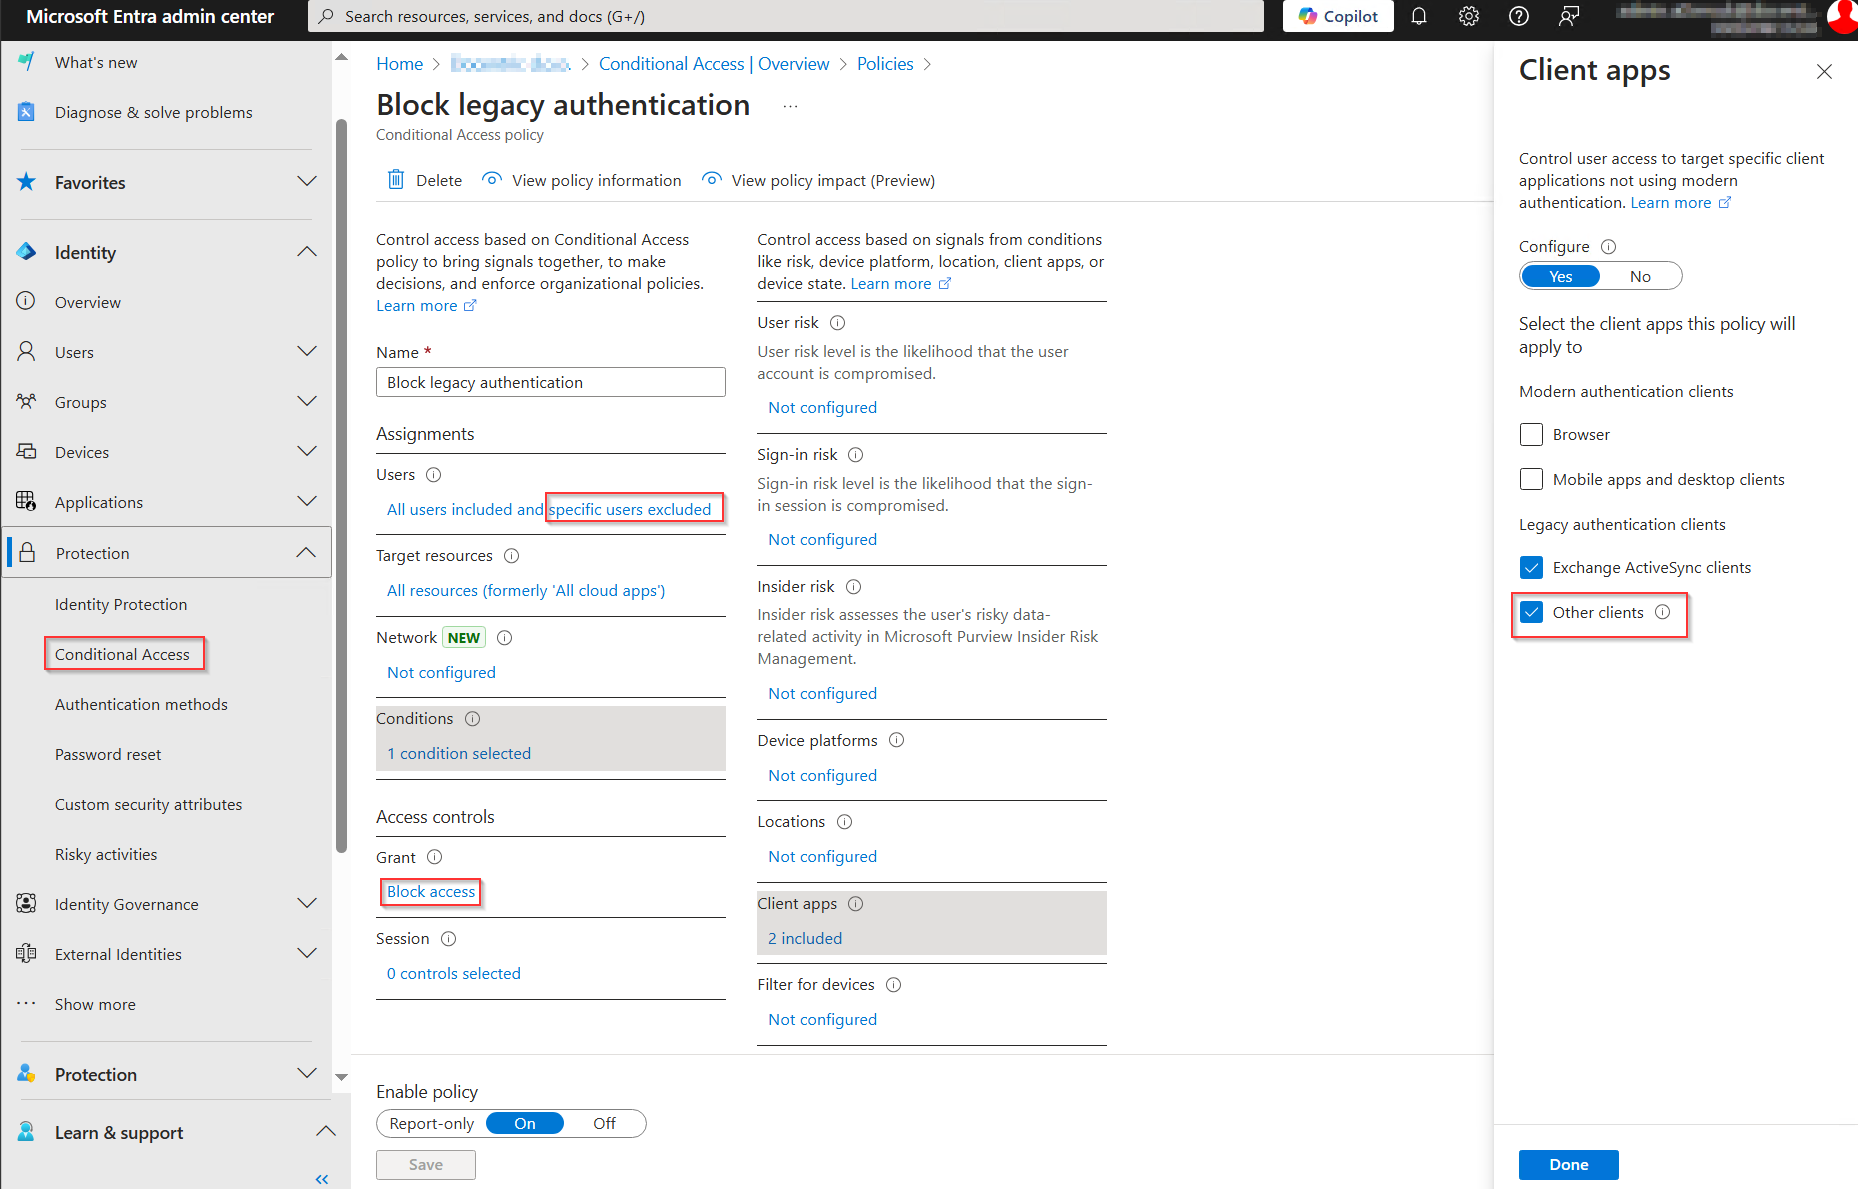Expand the Applications menu group
The image size is (1858, 1189).
(x=307, y=502)
